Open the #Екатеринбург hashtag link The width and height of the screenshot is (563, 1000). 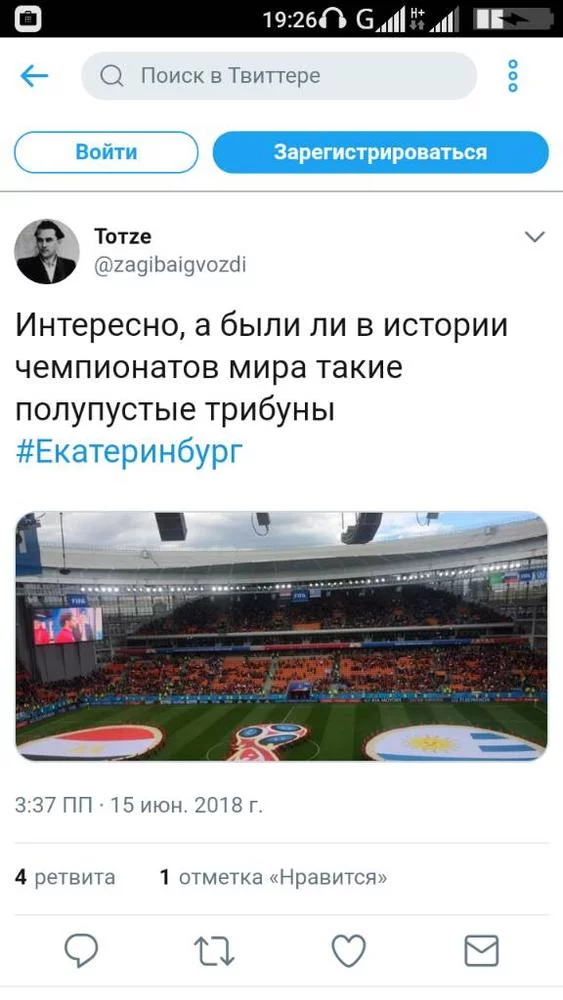(129, 452)
